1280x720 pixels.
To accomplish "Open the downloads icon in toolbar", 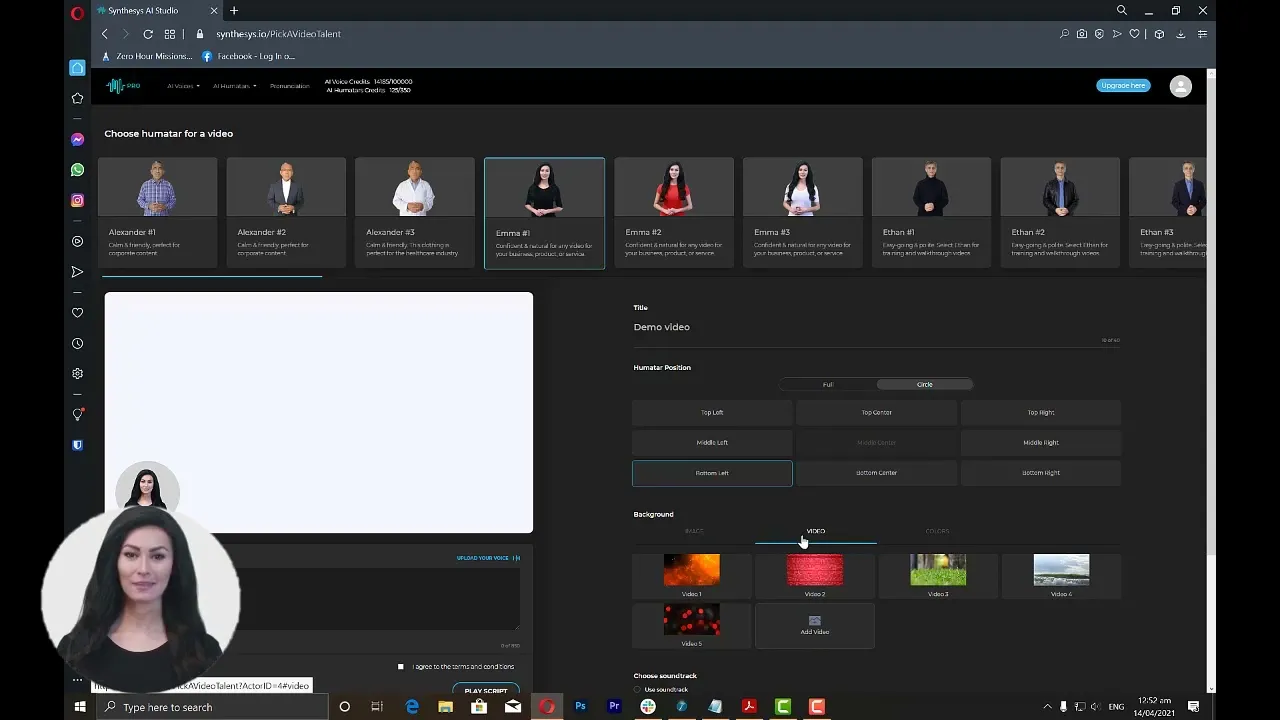I will pos(1181,34).
